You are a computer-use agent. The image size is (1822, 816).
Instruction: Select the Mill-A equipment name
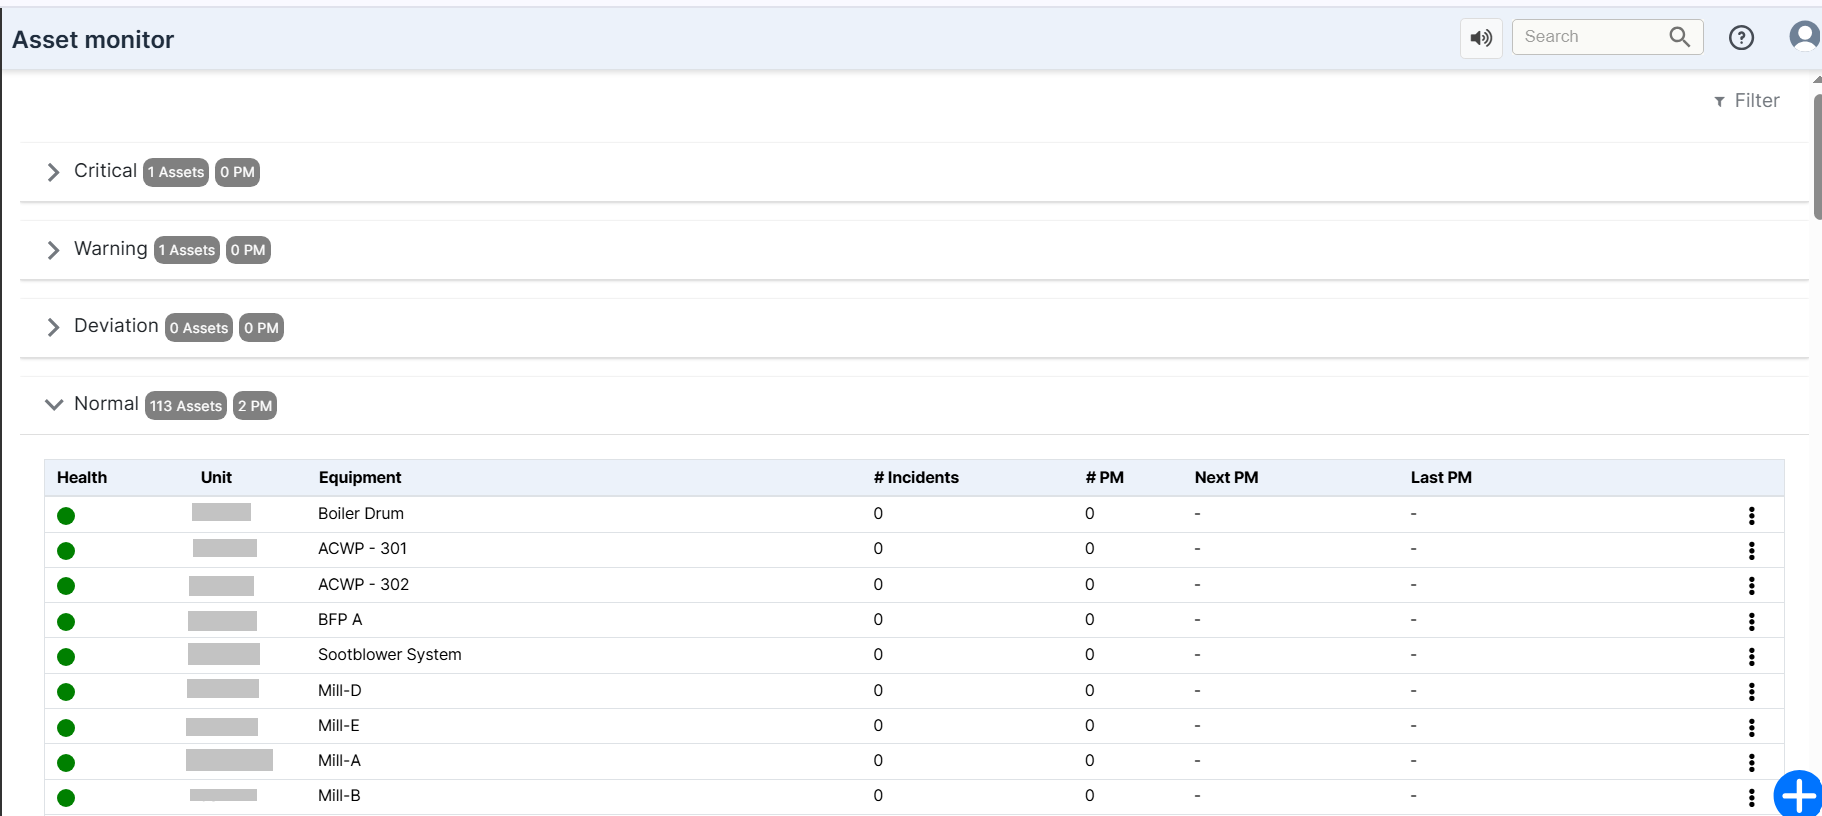339,761
